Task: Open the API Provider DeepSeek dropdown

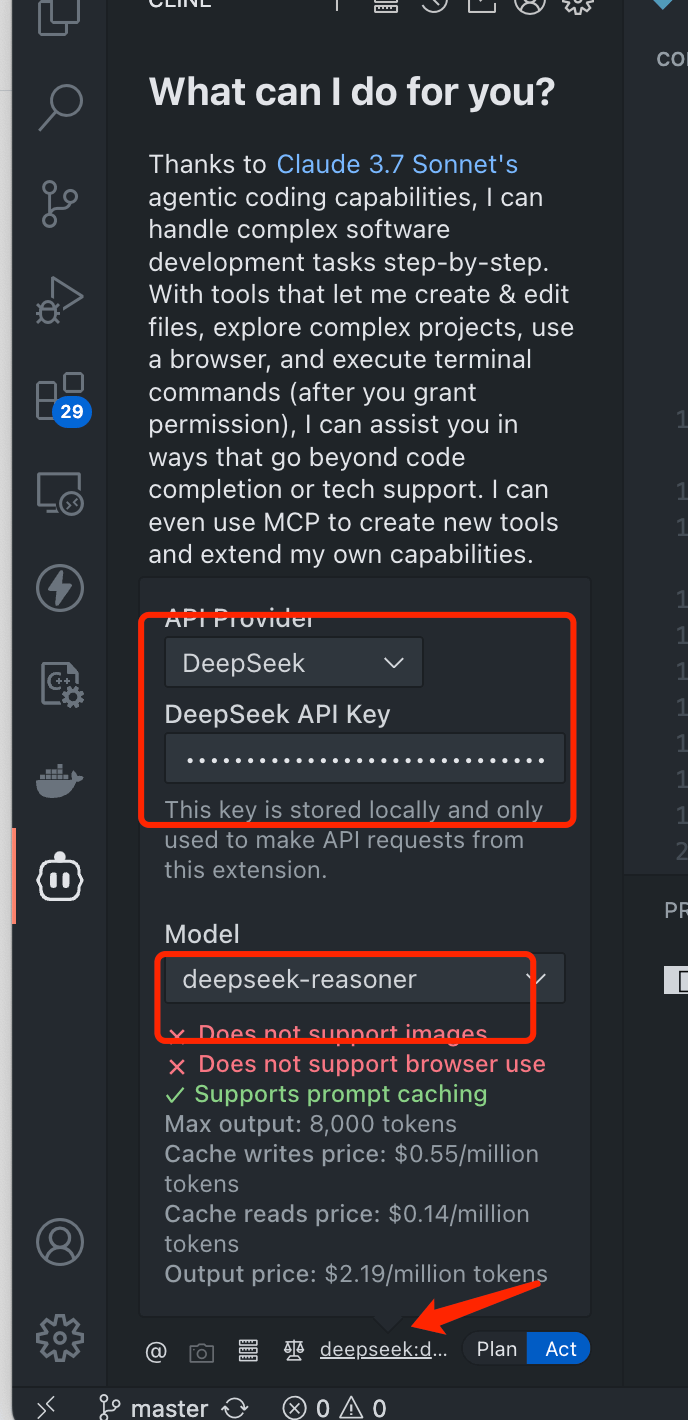Action: pos(294,663)
